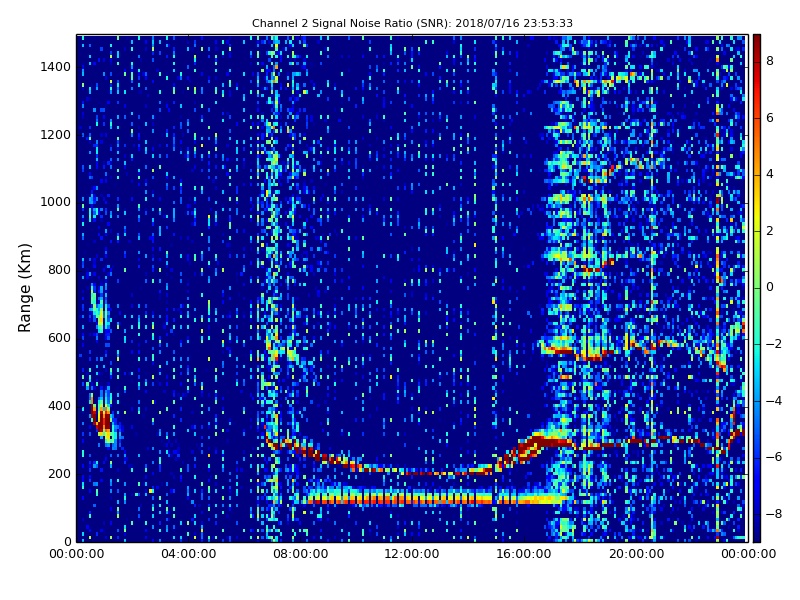Click the 1400 range tick label
This screenshot has width=800, height=600.
[x=56, y=67]
